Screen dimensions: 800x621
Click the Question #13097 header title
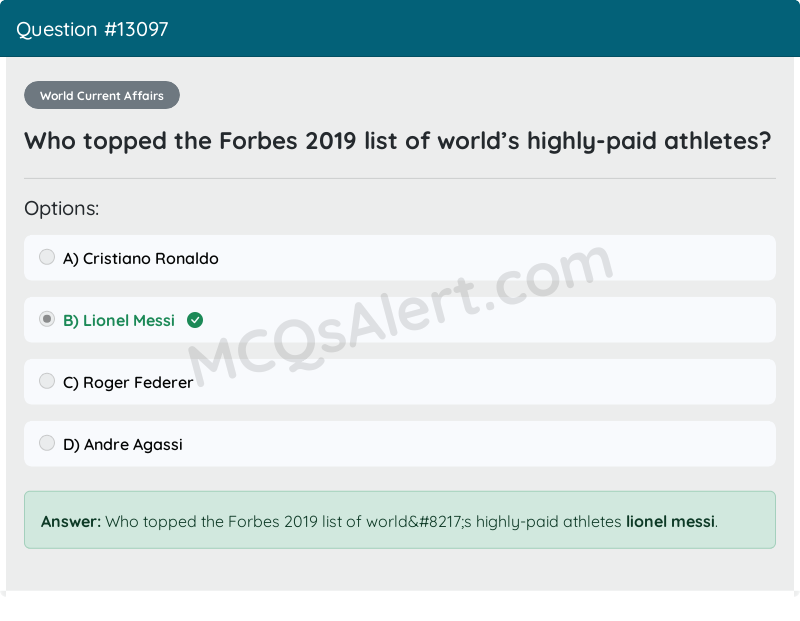92,29
